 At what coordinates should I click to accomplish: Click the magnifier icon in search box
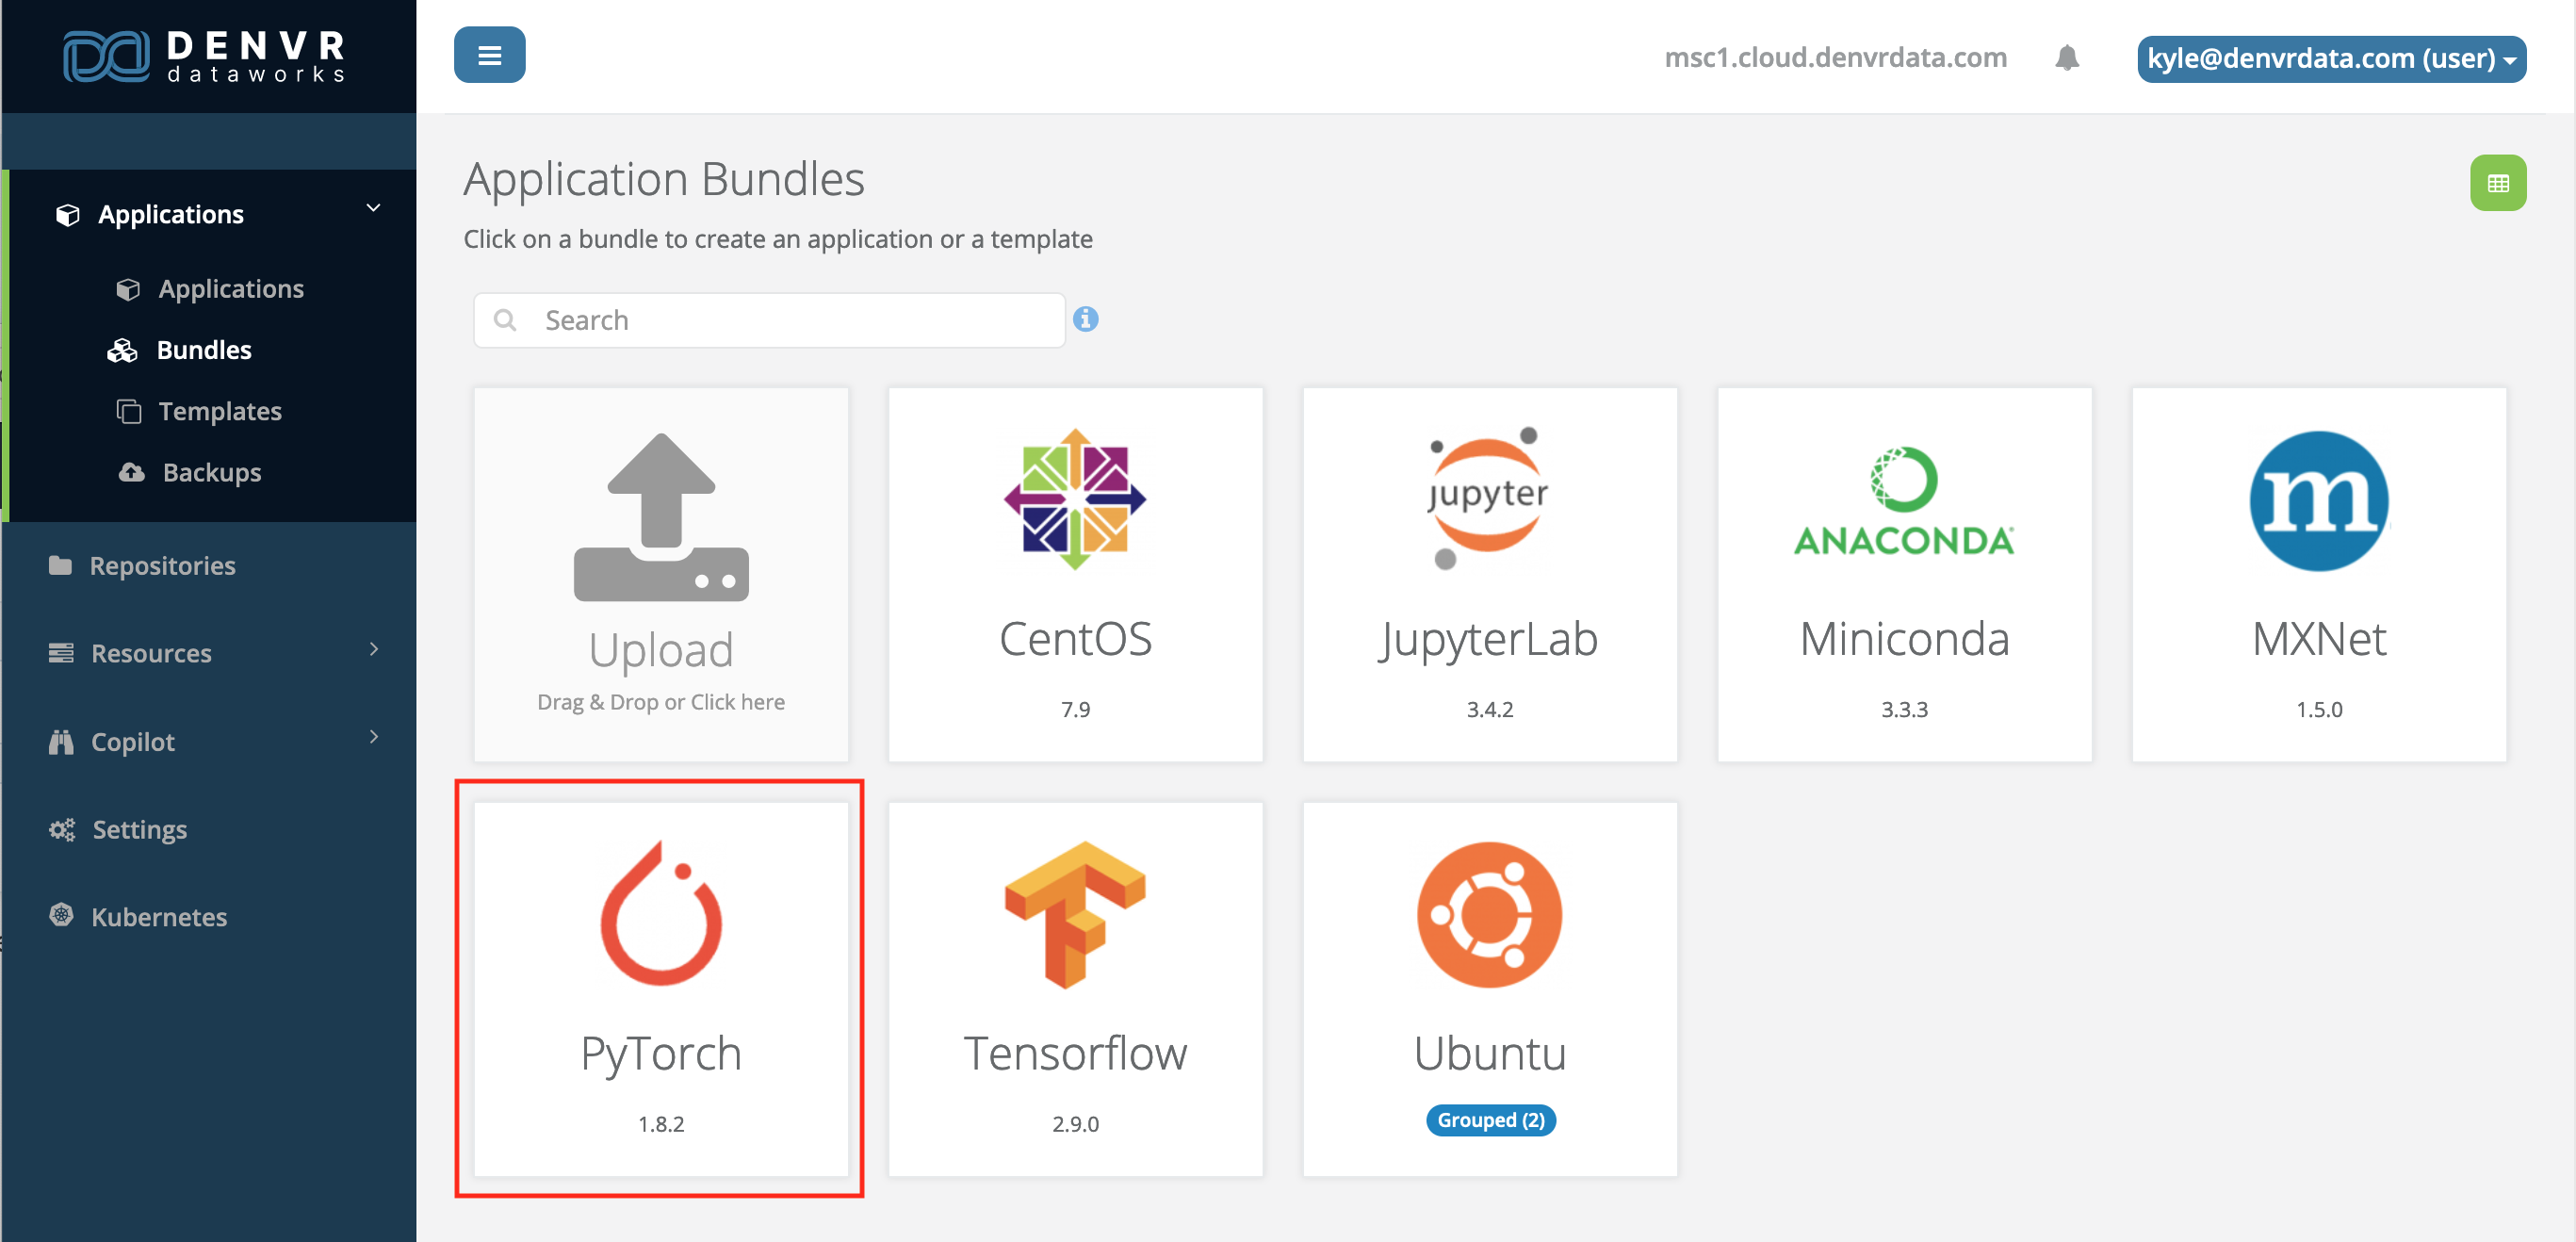point(505,320)
